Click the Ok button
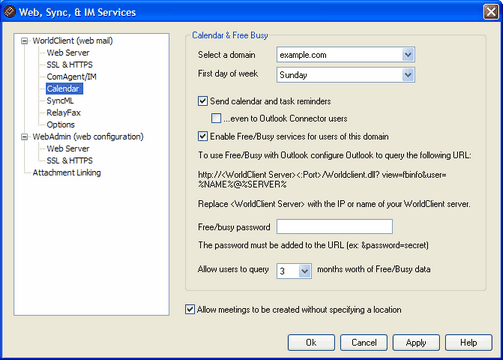Viewport: 503px width, 360px height. pyautogui.click(x=311, y=343)
